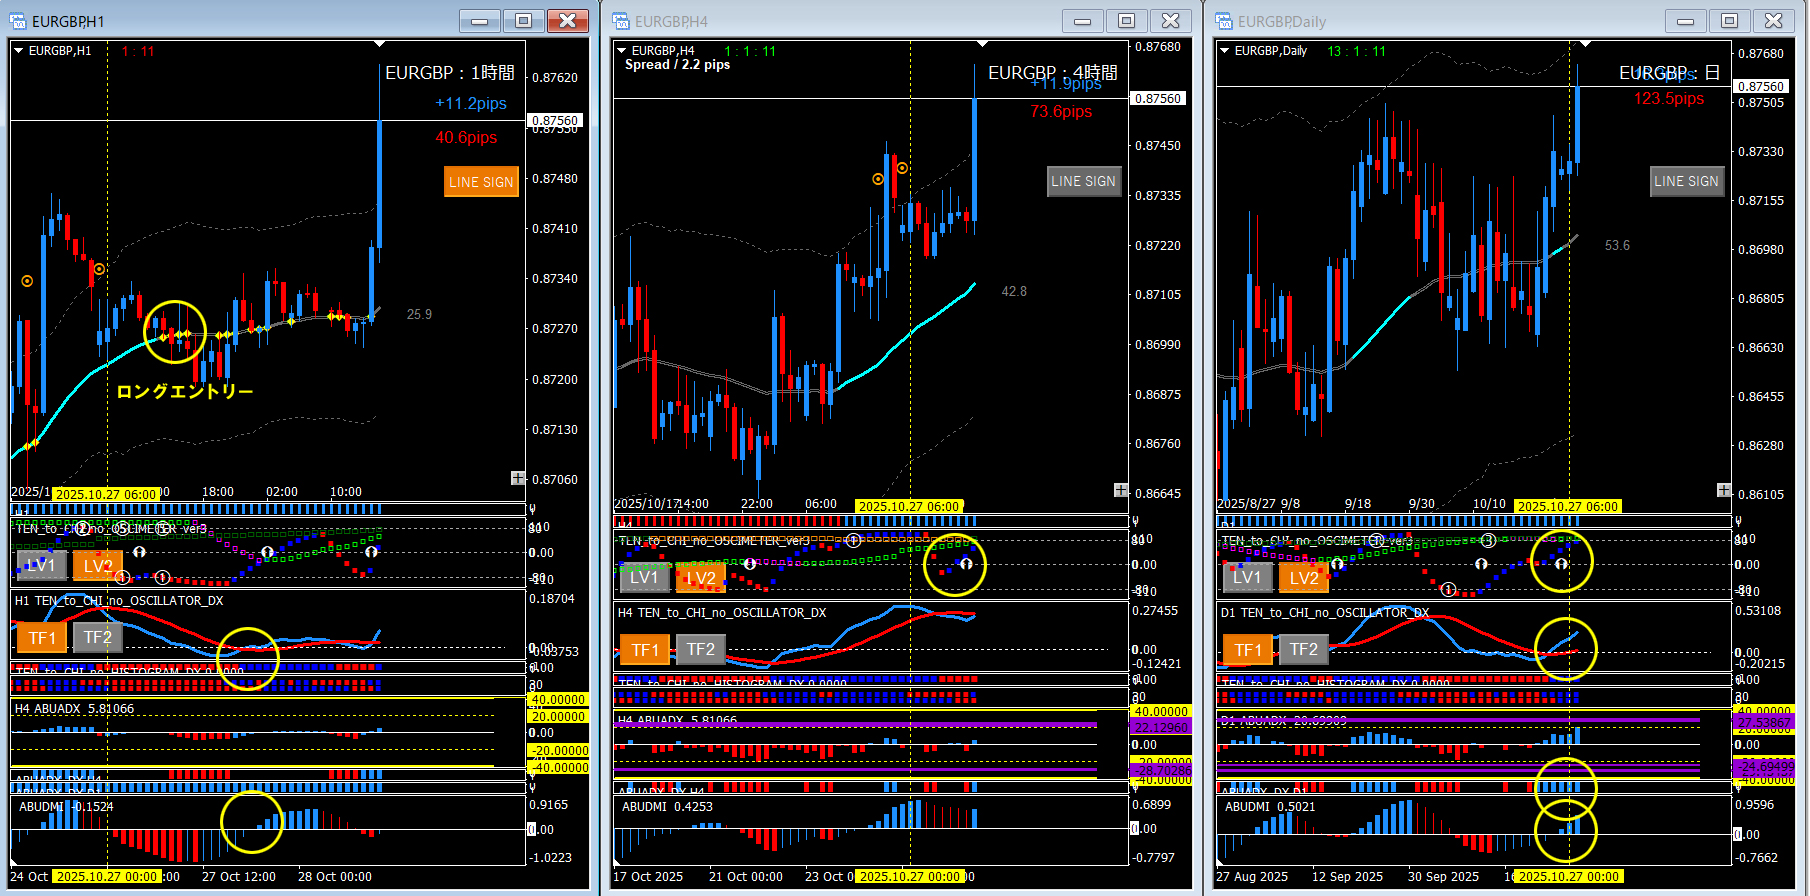The image size is (1810, 896).
Task: Minimize the EURGBP,H4 chart window
Action: (x=1082, y=21)
